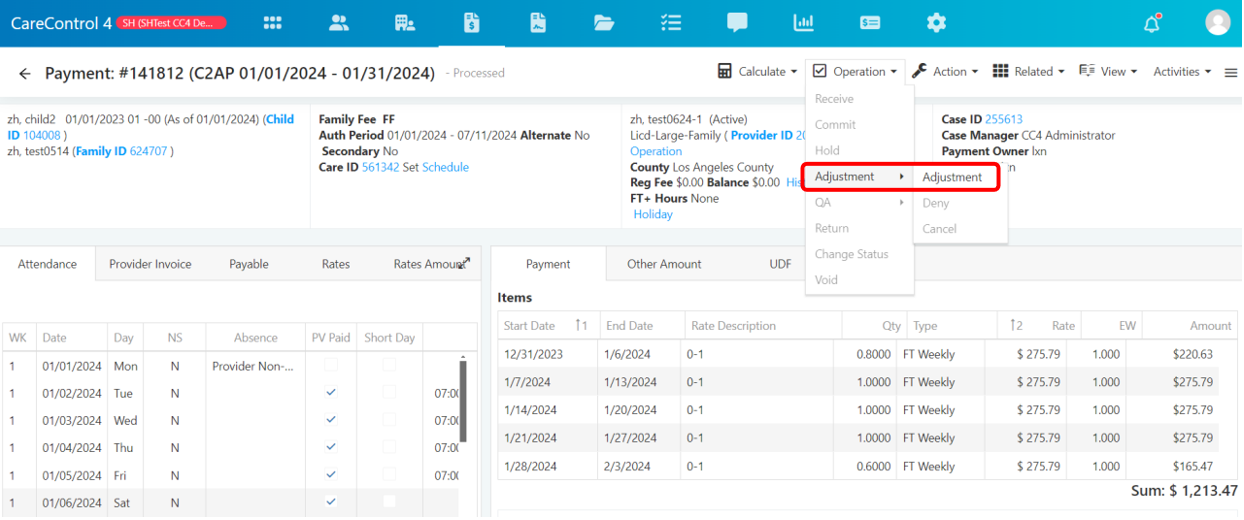The image size is (1244, 520).
Task: Open the Activities dropdown
Action: point(1182,72)
